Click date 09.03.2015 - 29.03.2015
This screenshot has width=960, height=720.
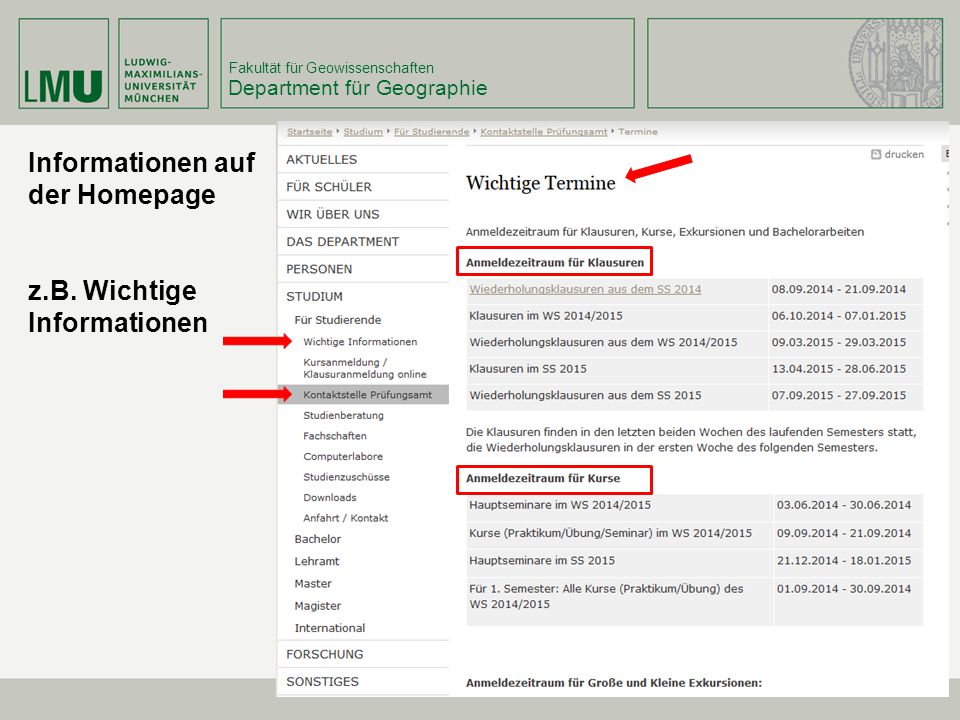pyautogui.click(x=839, y=342)
